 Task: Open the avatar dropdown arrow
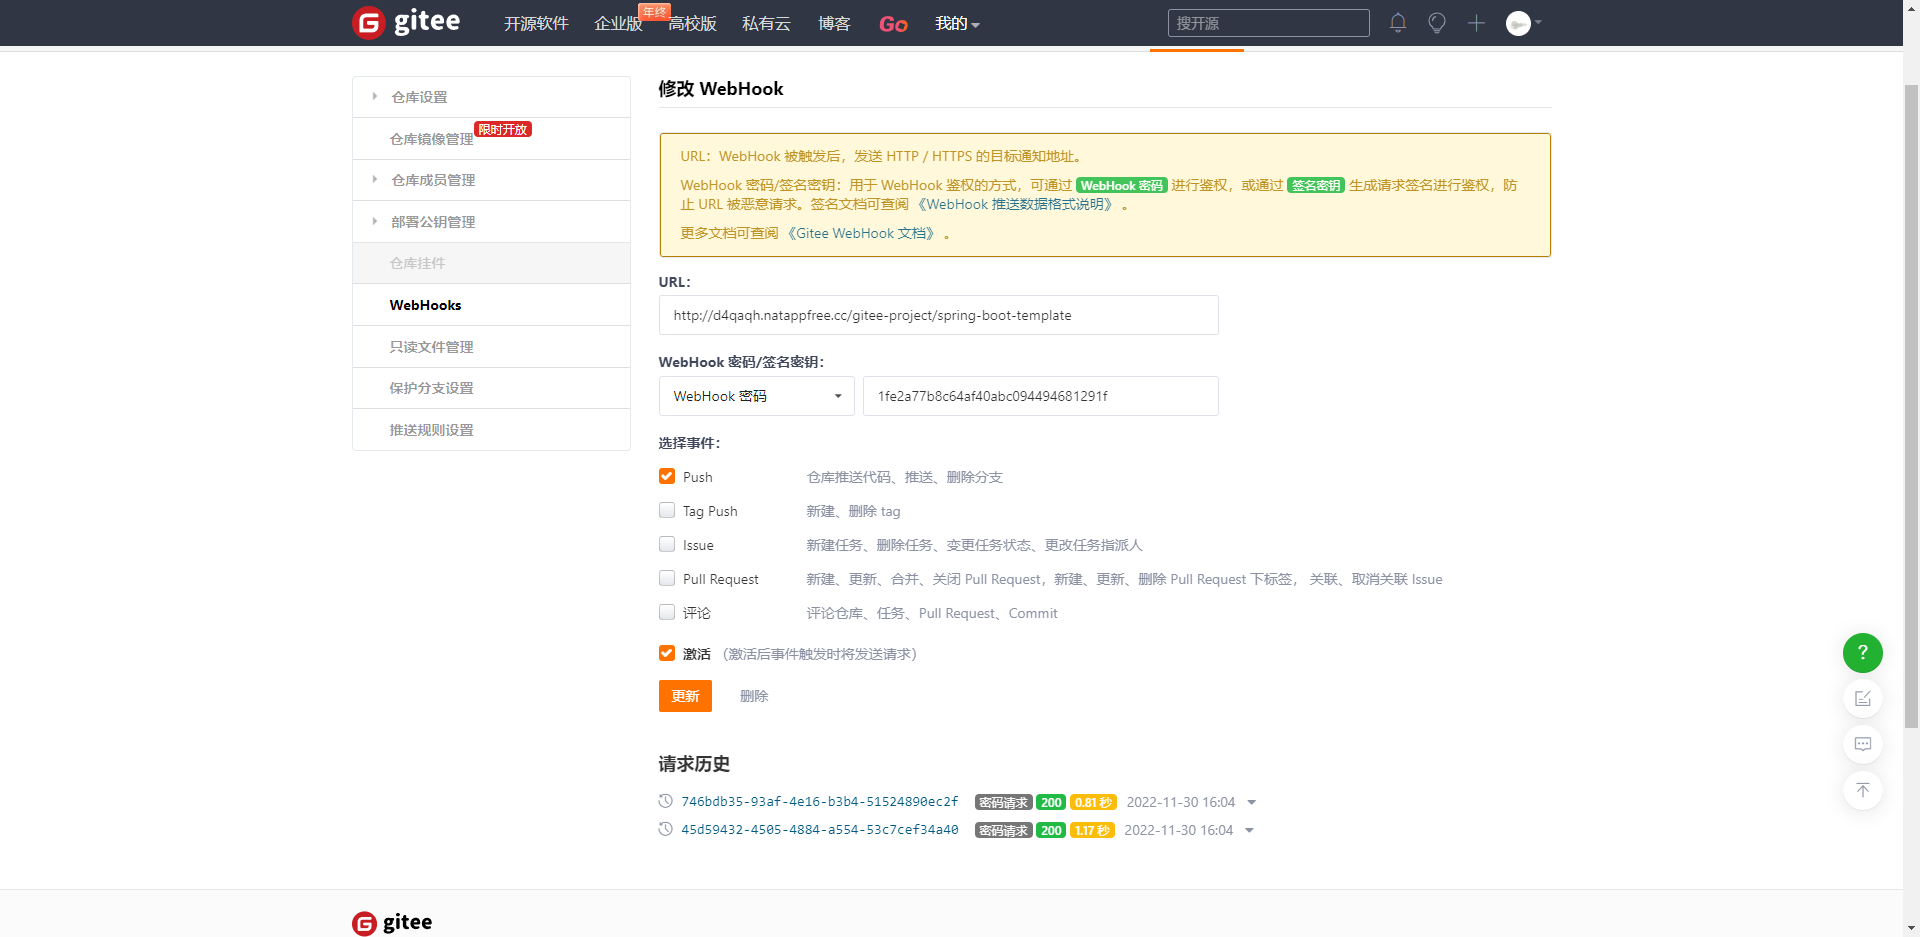click(1538, 22)
